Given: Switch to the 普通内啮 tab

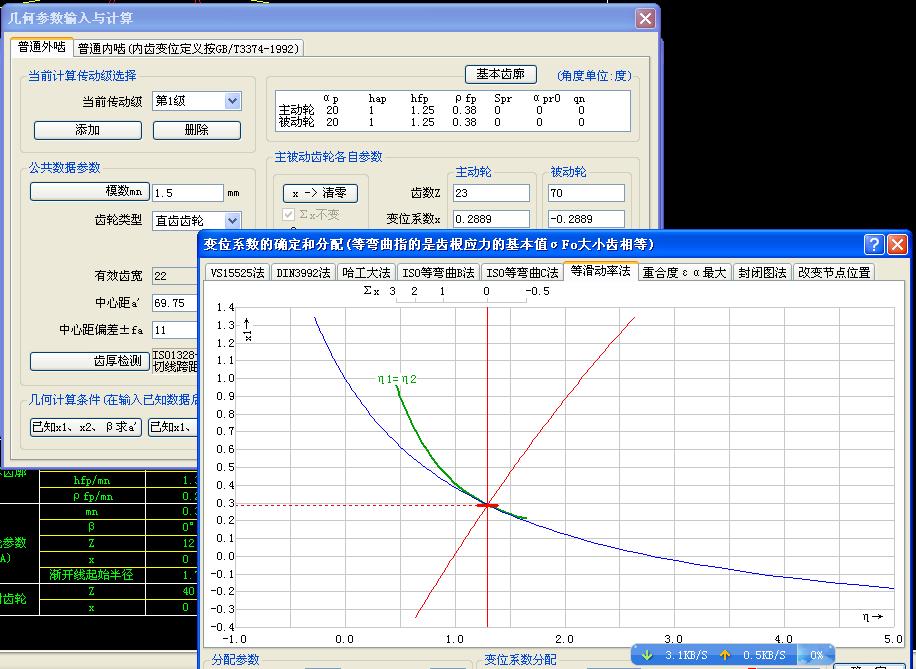Looking at the screenshot, I should click(x=188, y=48).
